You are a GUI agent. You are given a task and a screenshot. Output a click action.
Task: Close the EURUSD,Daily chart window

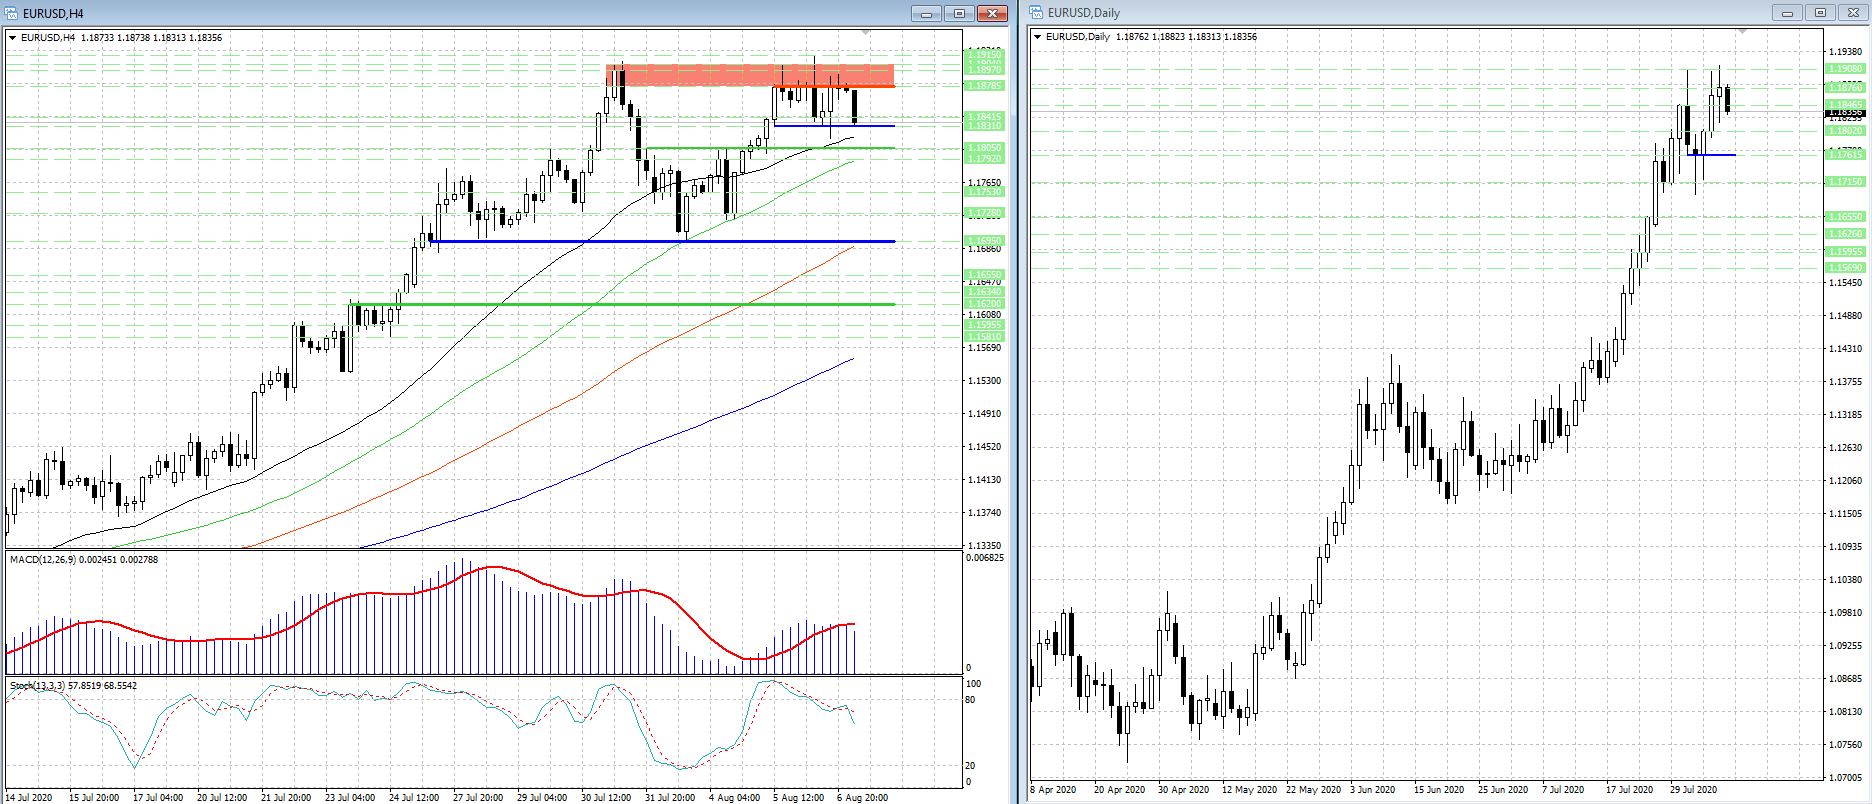[1853, 12]
